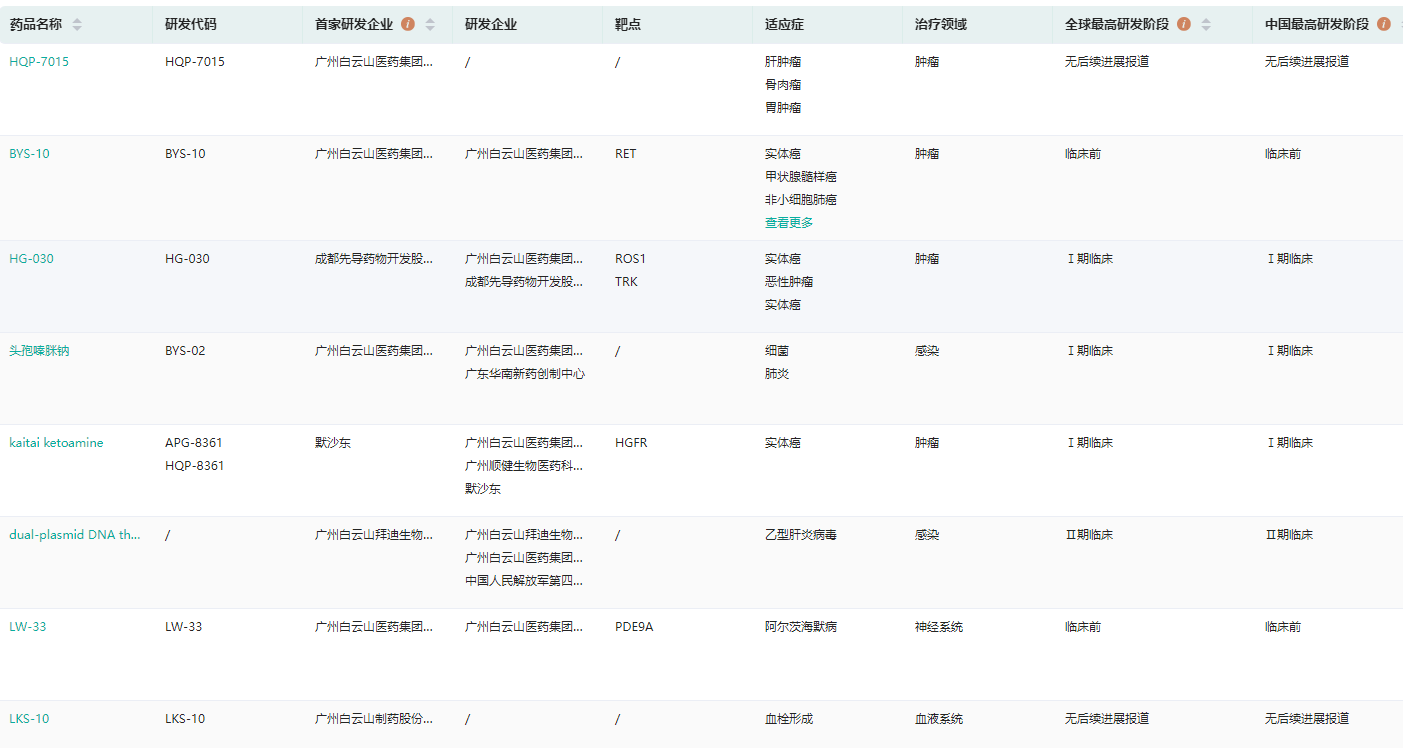Open the LKS-10 drug name link

[29, 719]
